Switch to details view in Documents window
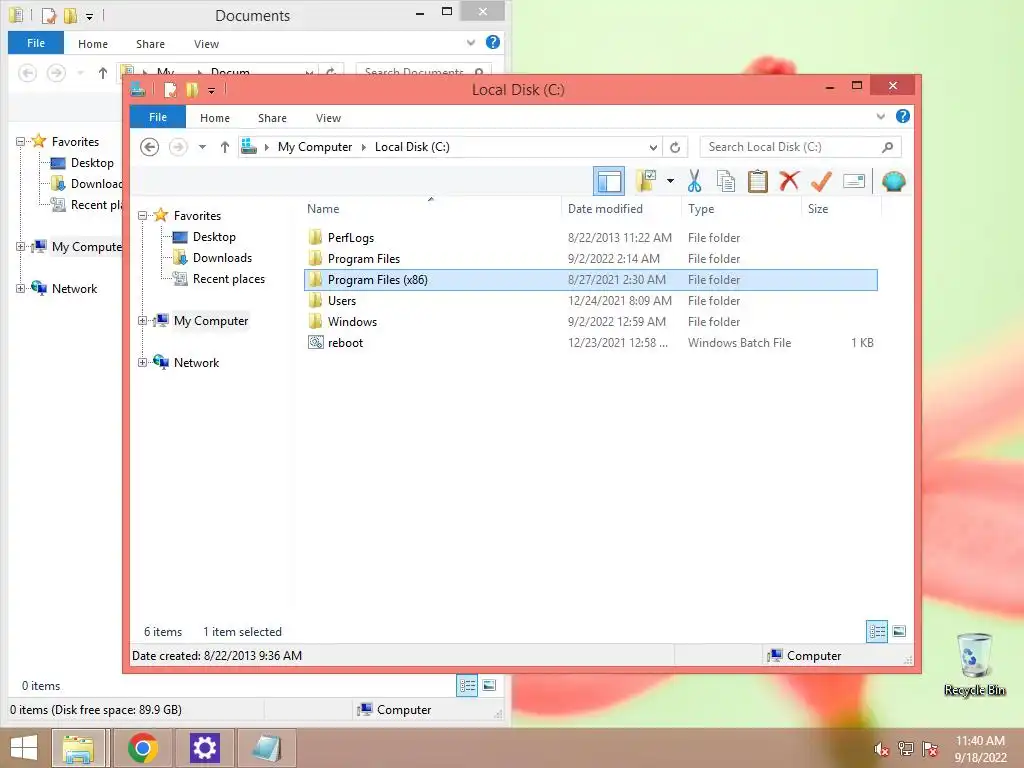1024x768 pixels. [x=467, y=686]
